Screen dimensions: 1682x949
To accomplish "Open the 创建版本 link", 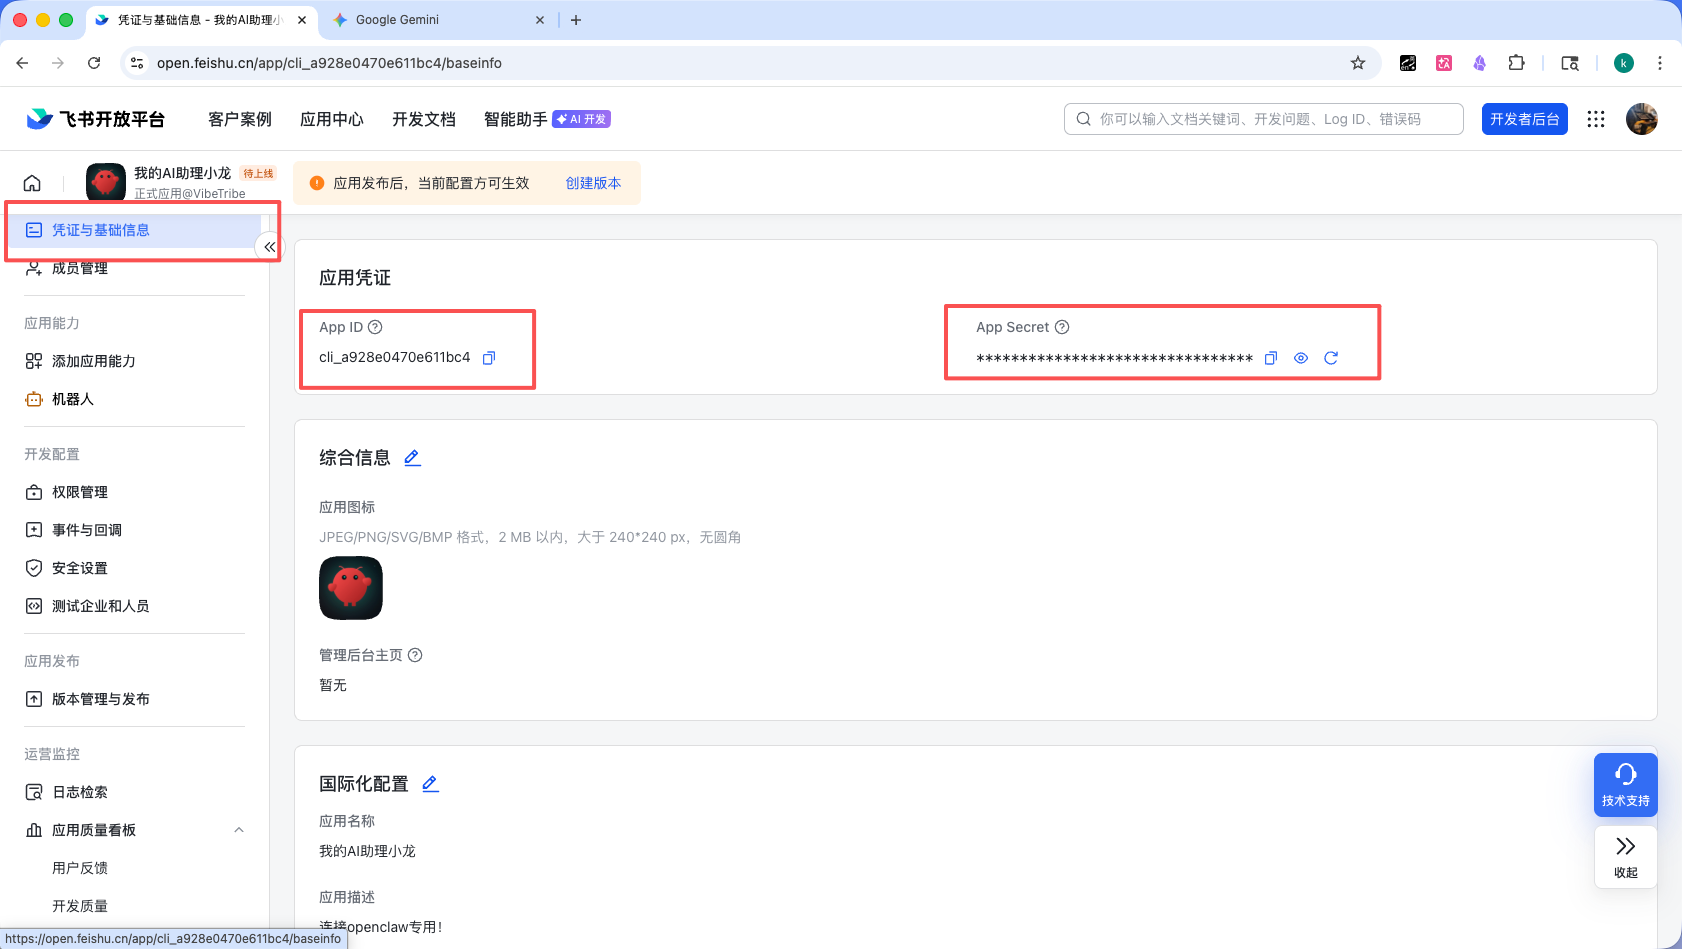I will pyautogui.click(x=592, y=183).
